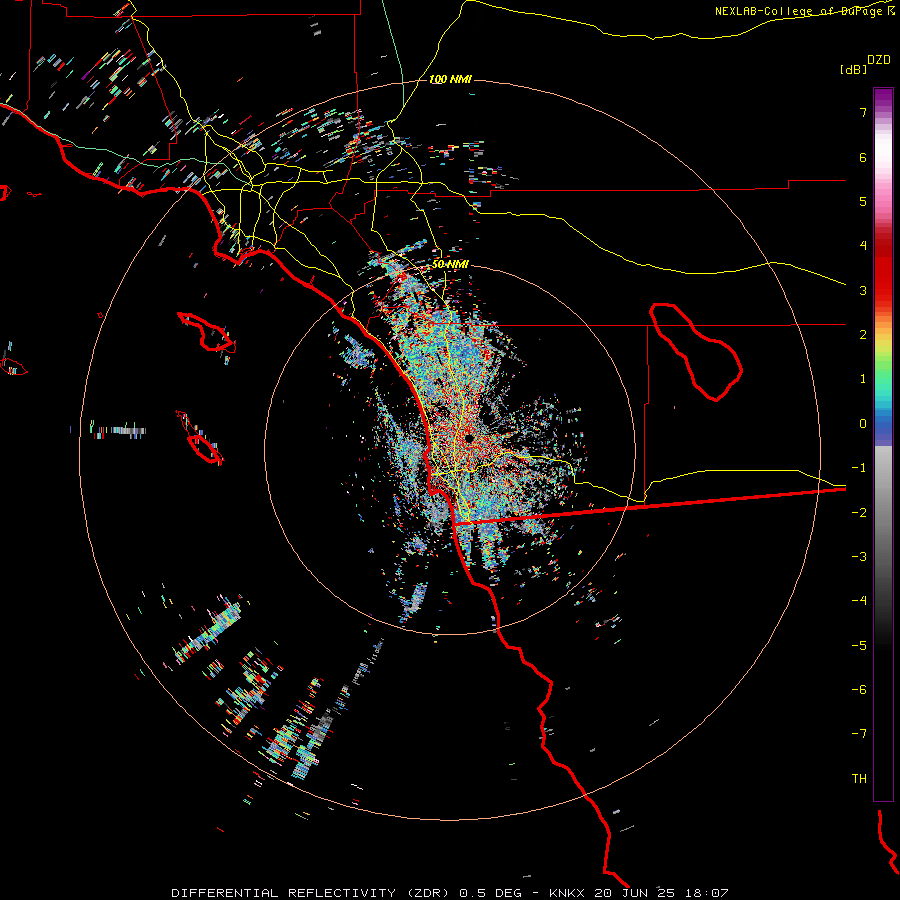Click the KNKX station identifier
The height and width of the screenshot is (900, 900).
[567, 893]
